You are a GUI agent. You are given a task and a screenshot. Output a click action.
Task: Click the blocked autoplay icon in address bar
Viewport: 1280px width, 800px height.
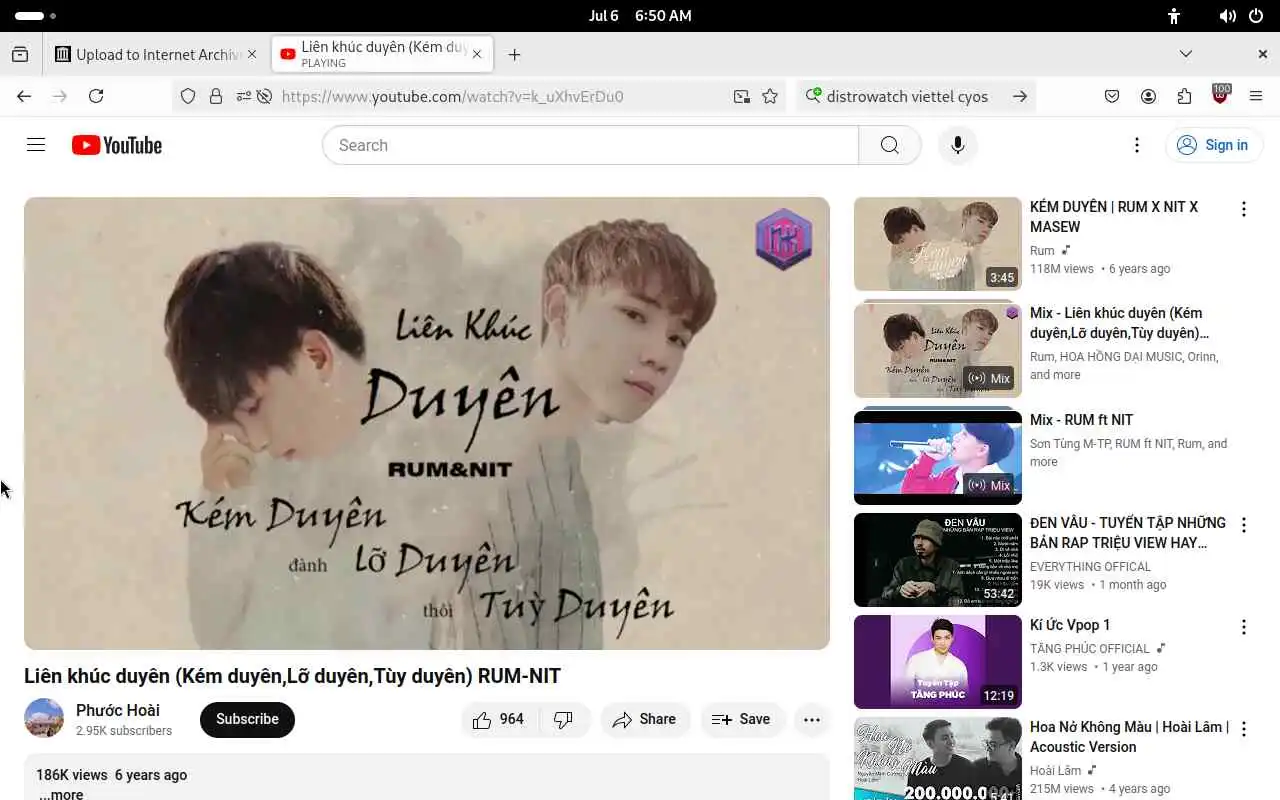click(x=264, y=96)
